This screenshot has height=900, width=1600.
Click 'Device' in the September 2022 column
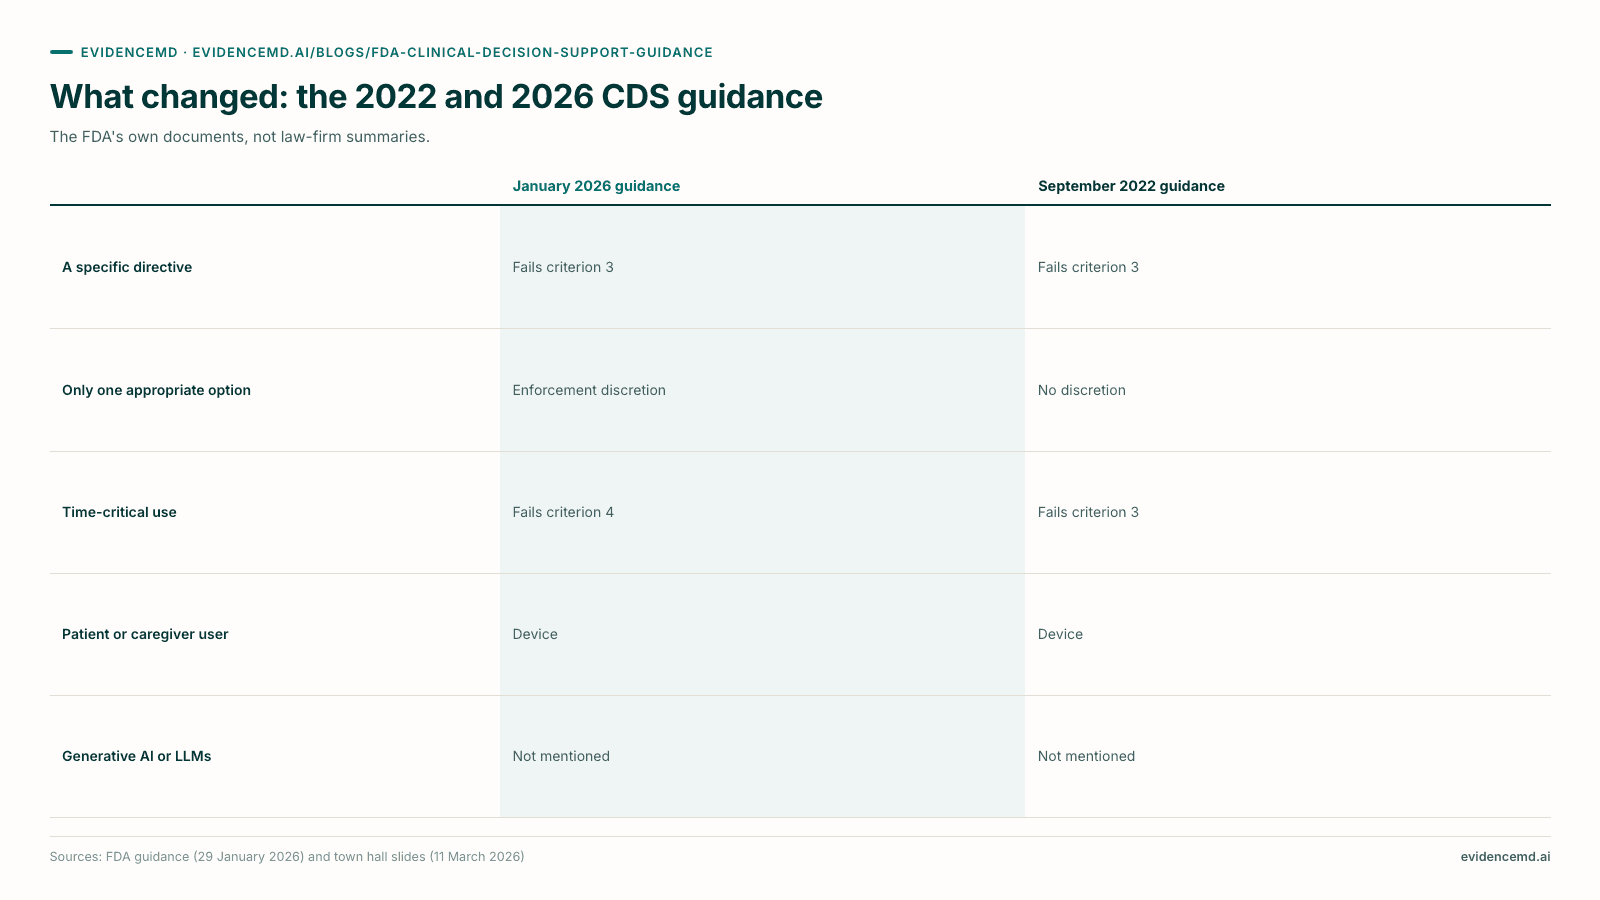click(1060, 634)
